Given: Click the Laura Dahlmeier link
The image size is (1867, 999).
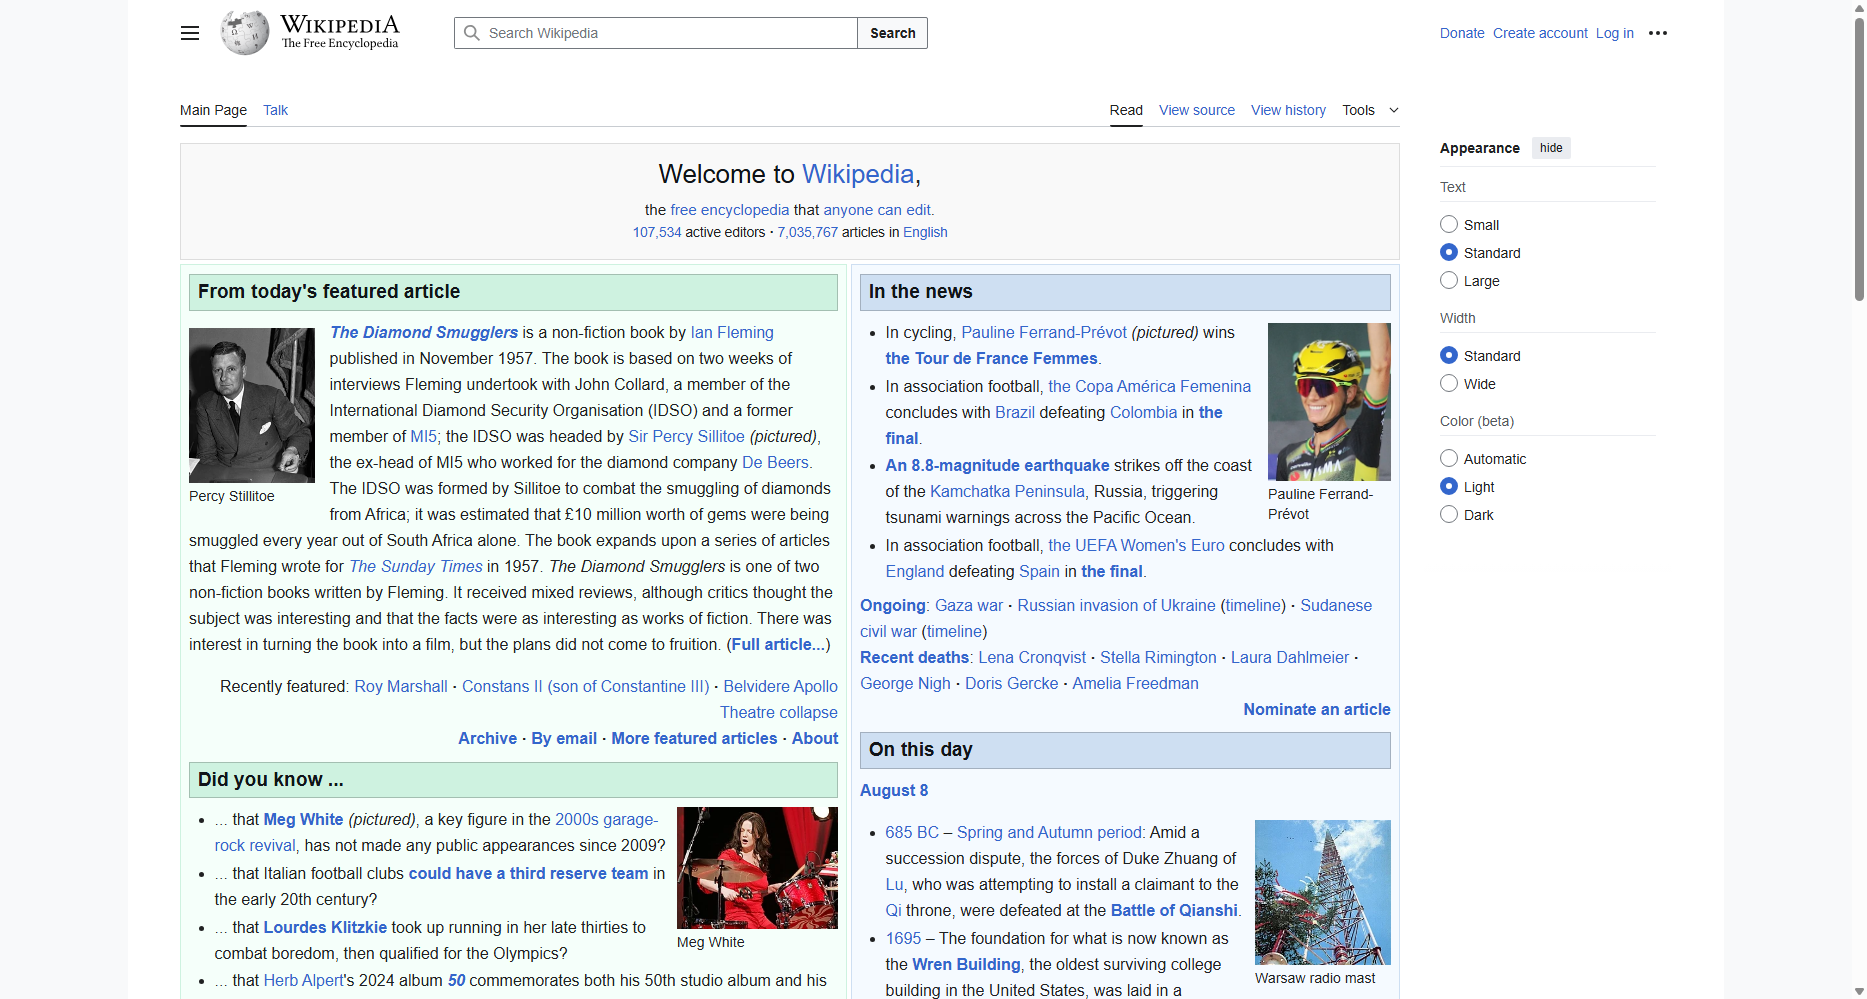Looking at the screenshot, I should pyautogui.click(x=1290, y=657).
